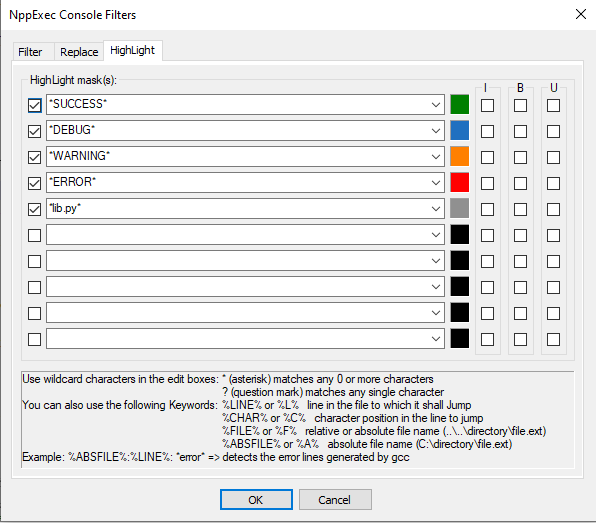Click the black swatch of the eighth row
This screenshot has width=596, height=523.
pos(460,286)
